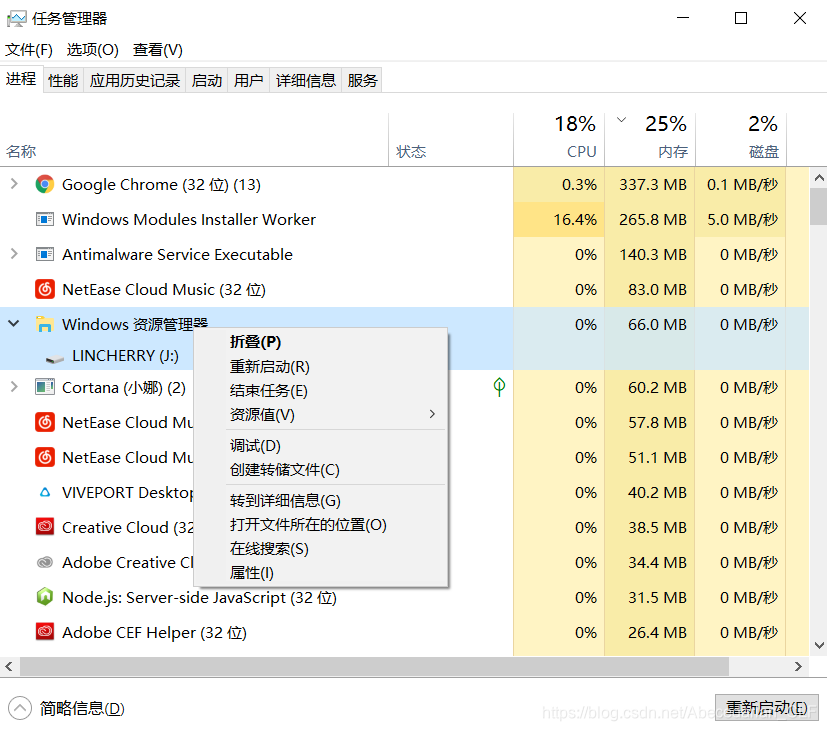Viewport: 827px width, 731px height.
Task: Click the 5.0 MB/秒 disk cell
Action: click(x=741, y=219)
